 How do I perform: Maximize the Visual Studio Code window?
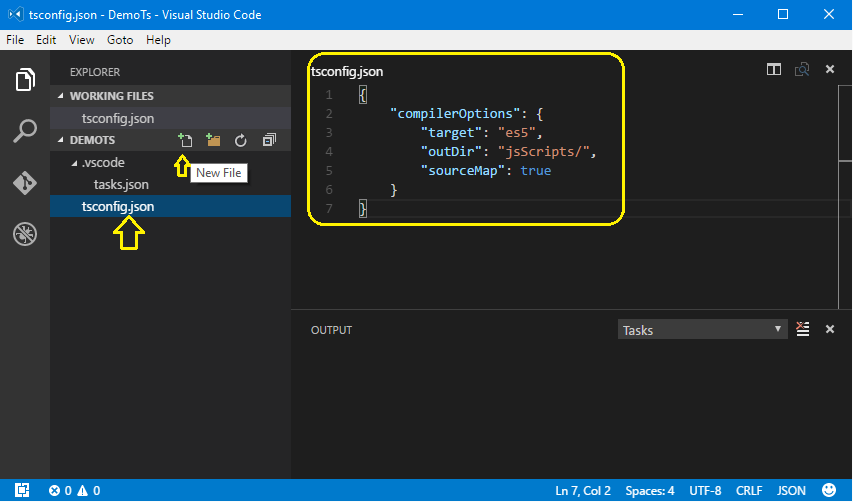783,15
